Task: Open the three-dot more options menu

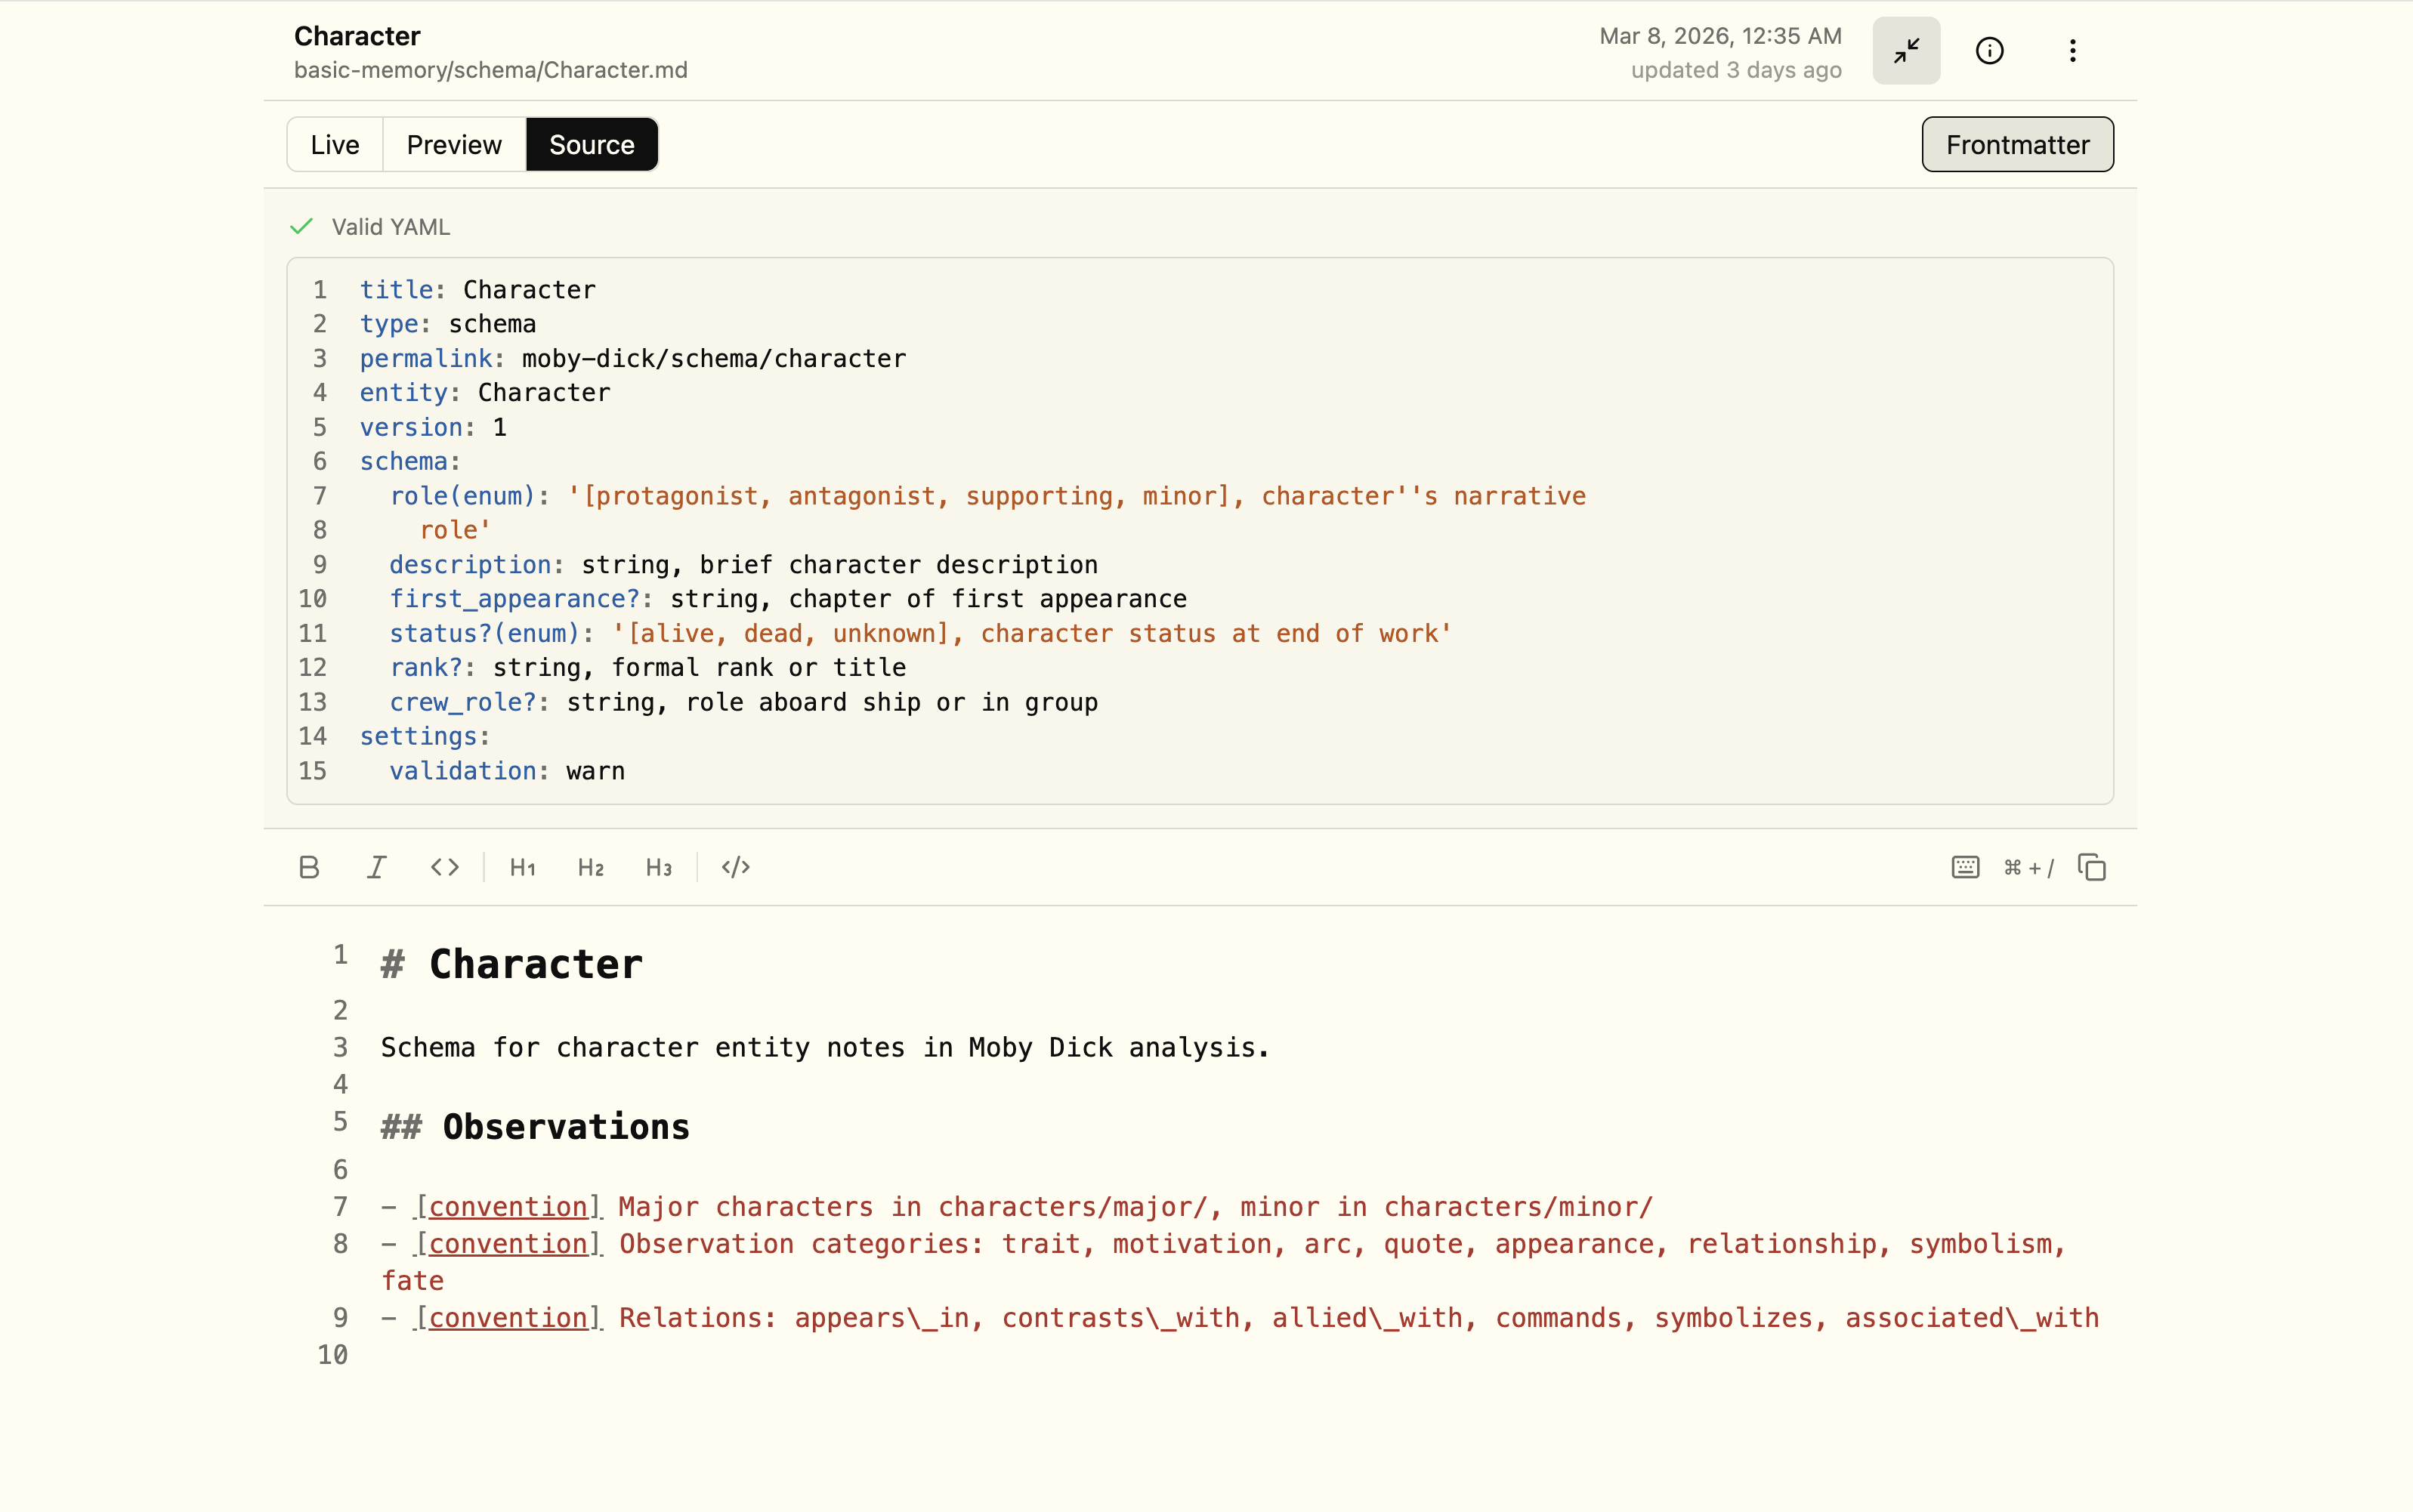Action: pos(2072,51)
